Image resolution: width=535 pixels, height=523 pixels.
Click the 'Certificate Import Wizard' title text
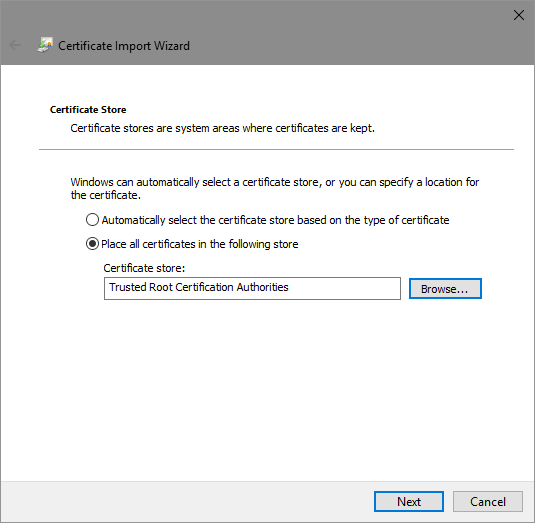pyautogui.click(x=124, y=46)
